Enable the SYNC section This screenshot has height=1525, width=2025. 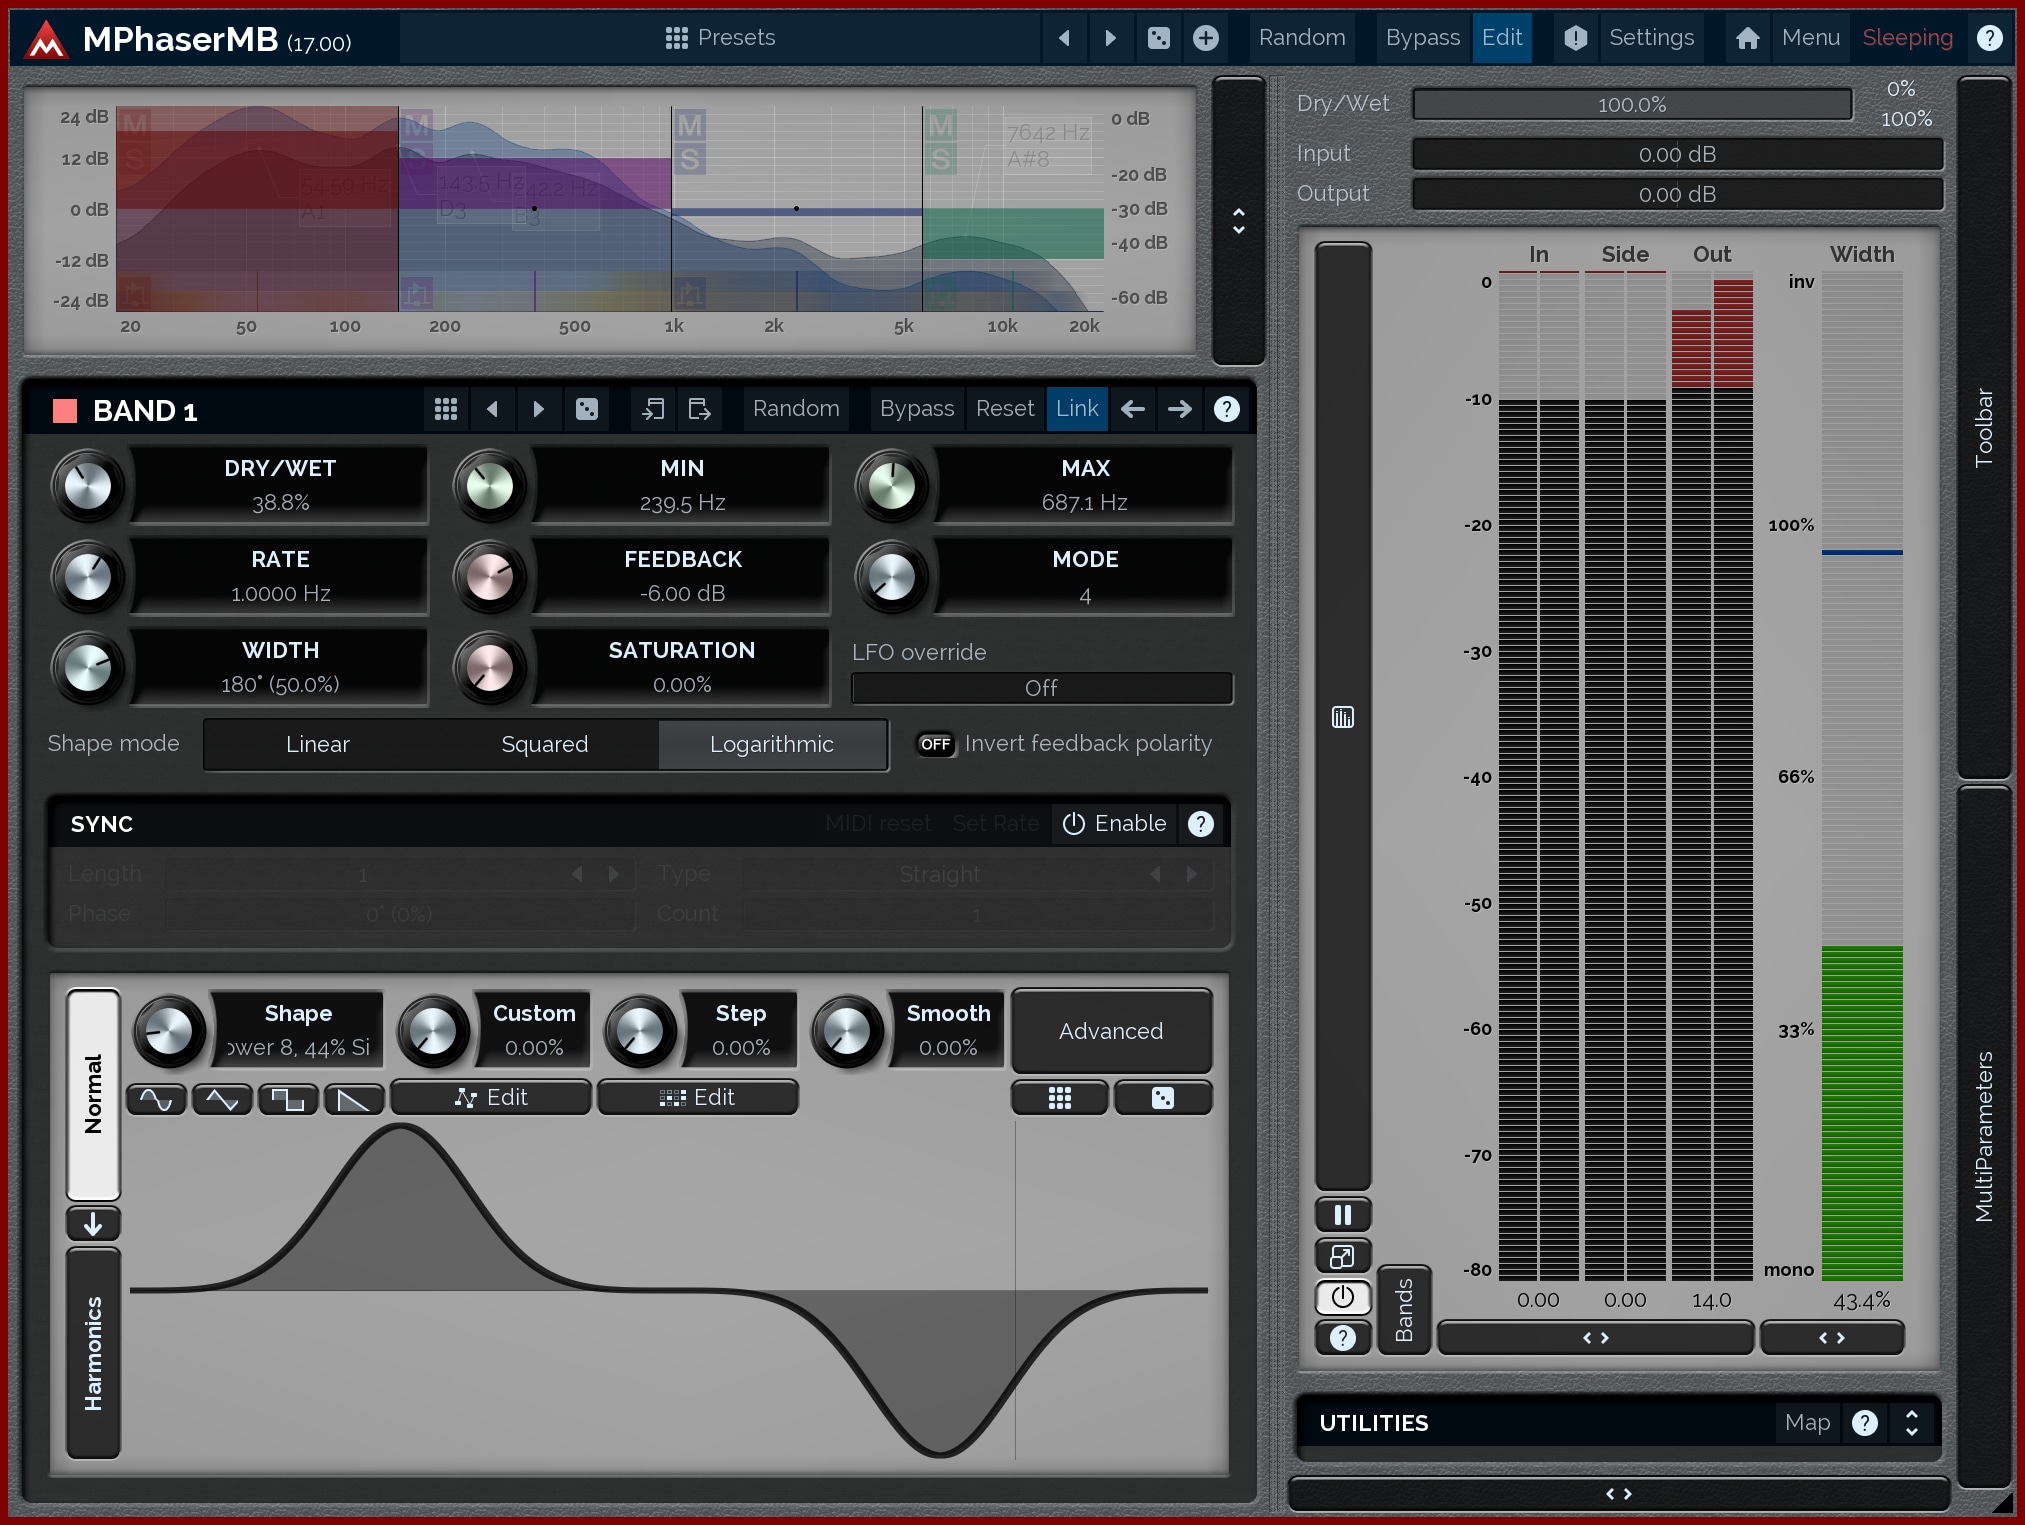point(1114,823)
